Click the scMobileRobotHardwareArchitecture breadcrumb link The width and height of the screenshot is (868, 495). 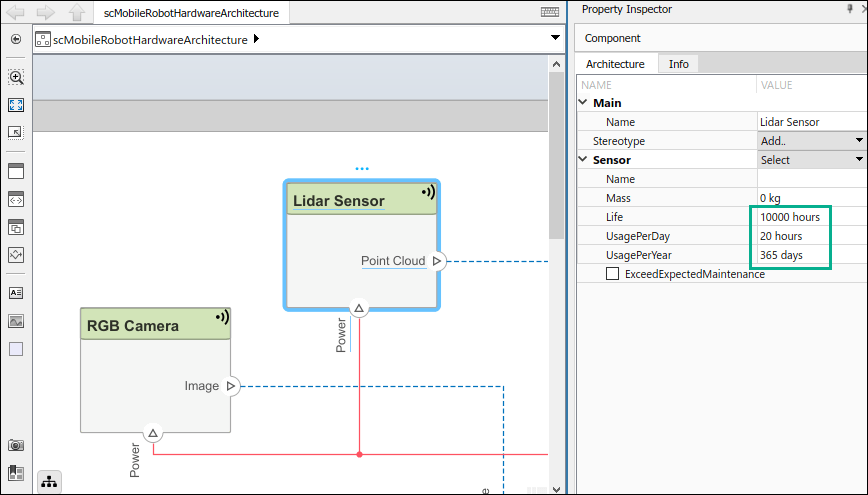[149, 40]
